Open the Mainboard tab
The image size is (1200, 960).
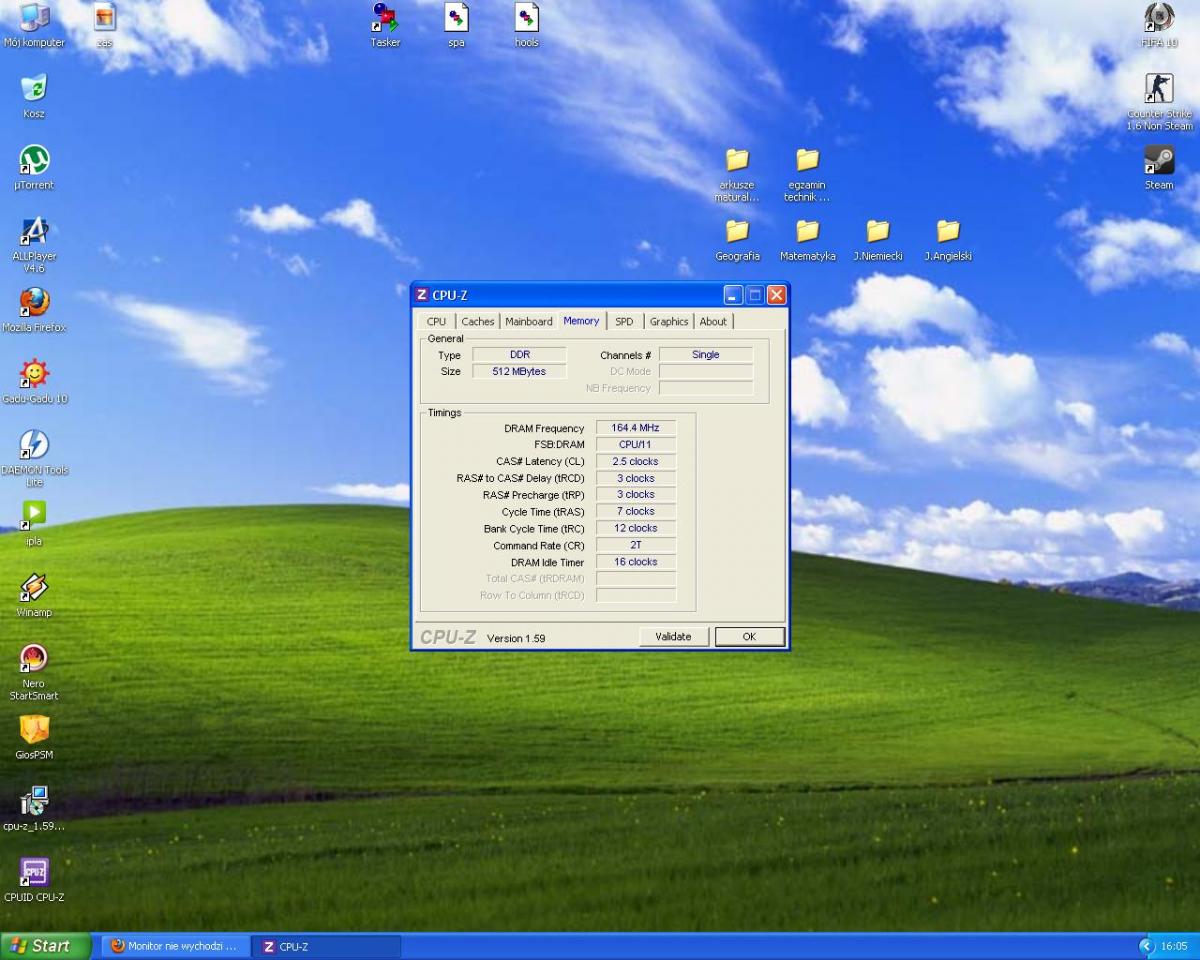coord(528,321)
